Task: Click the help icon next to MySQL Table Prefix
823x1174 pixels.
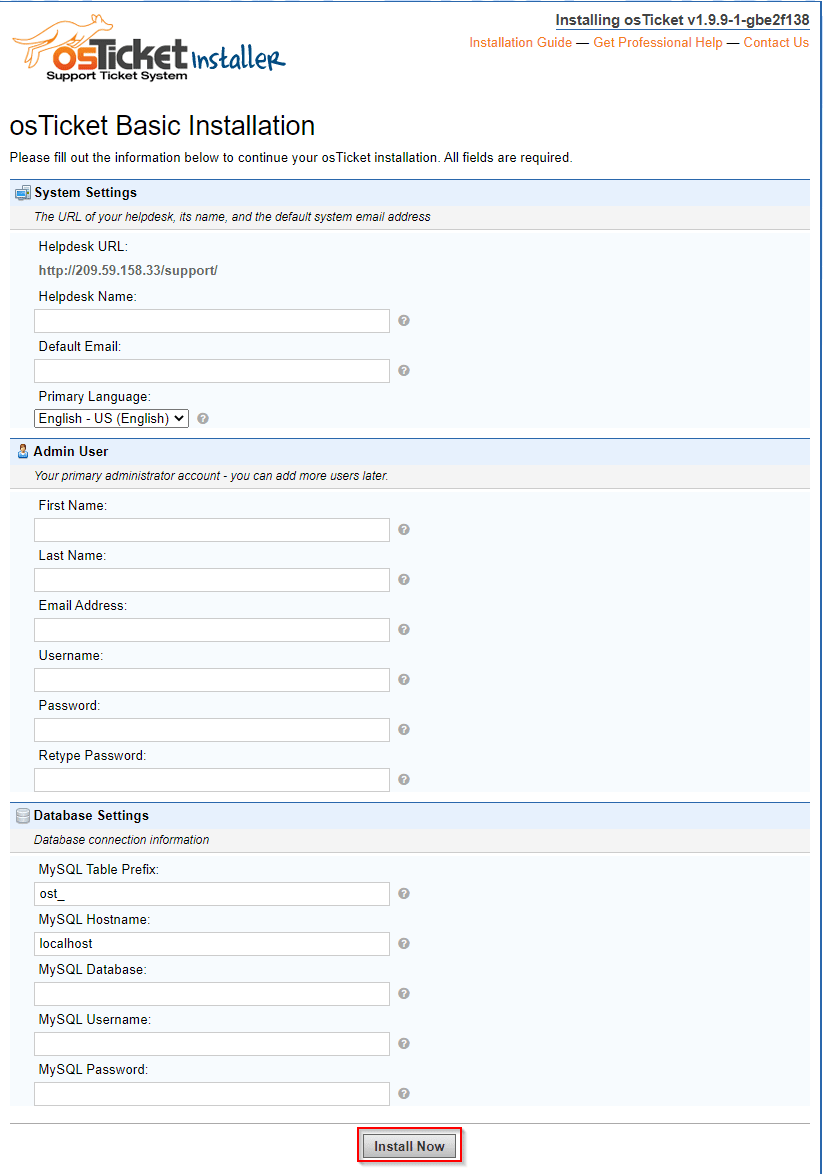Action: coord(403,893)
